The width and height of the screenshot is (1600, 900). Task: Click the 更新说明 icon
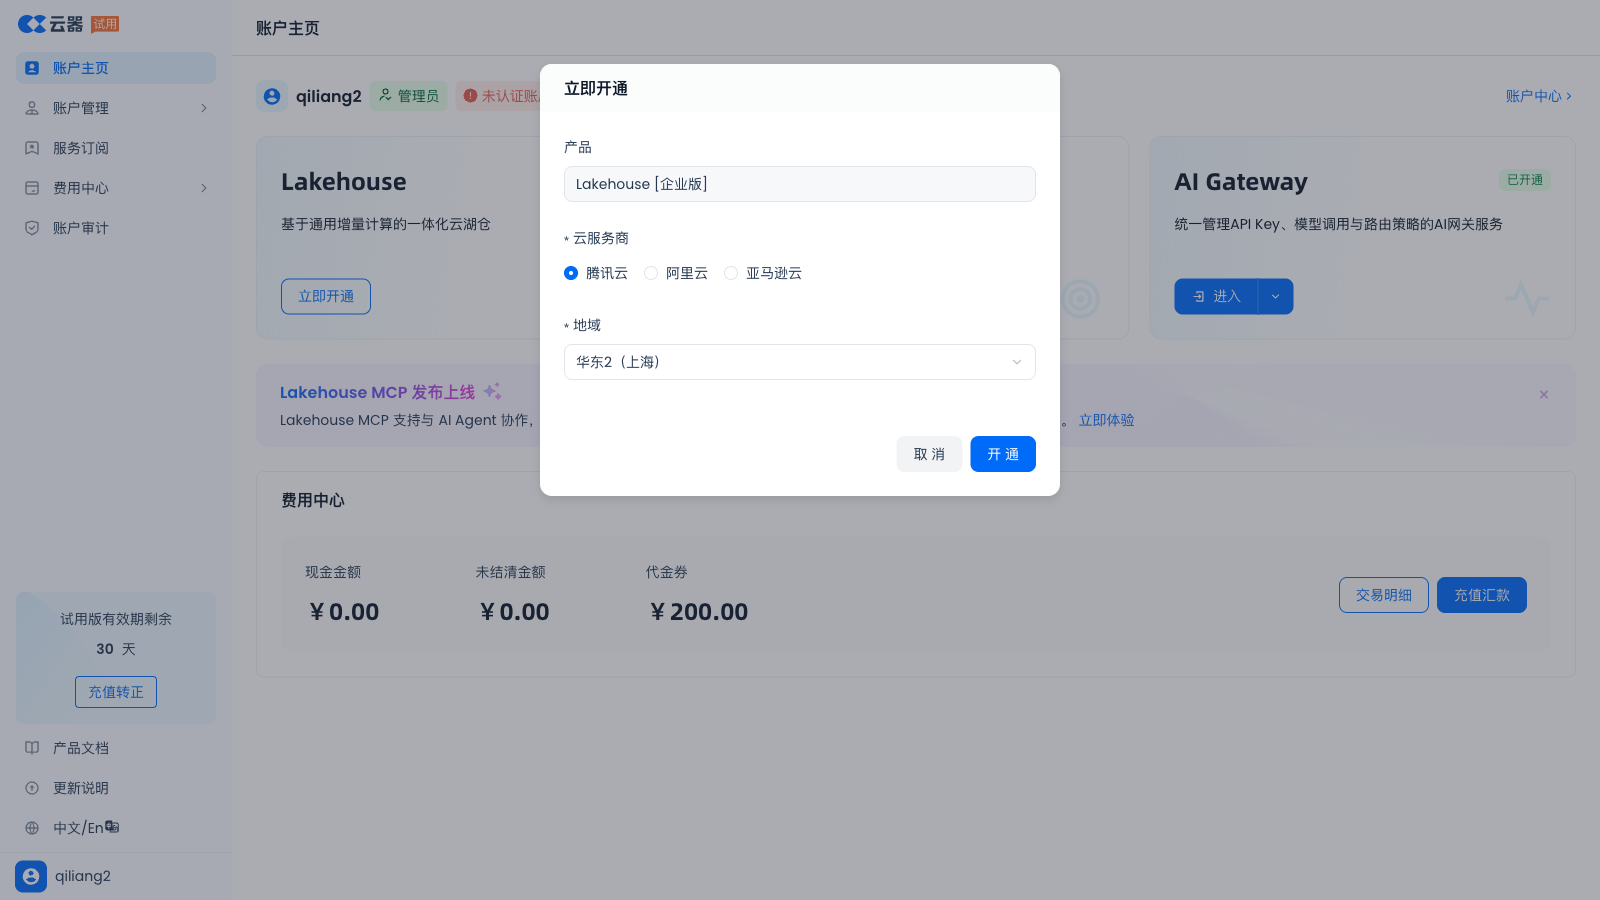(32, 788)
